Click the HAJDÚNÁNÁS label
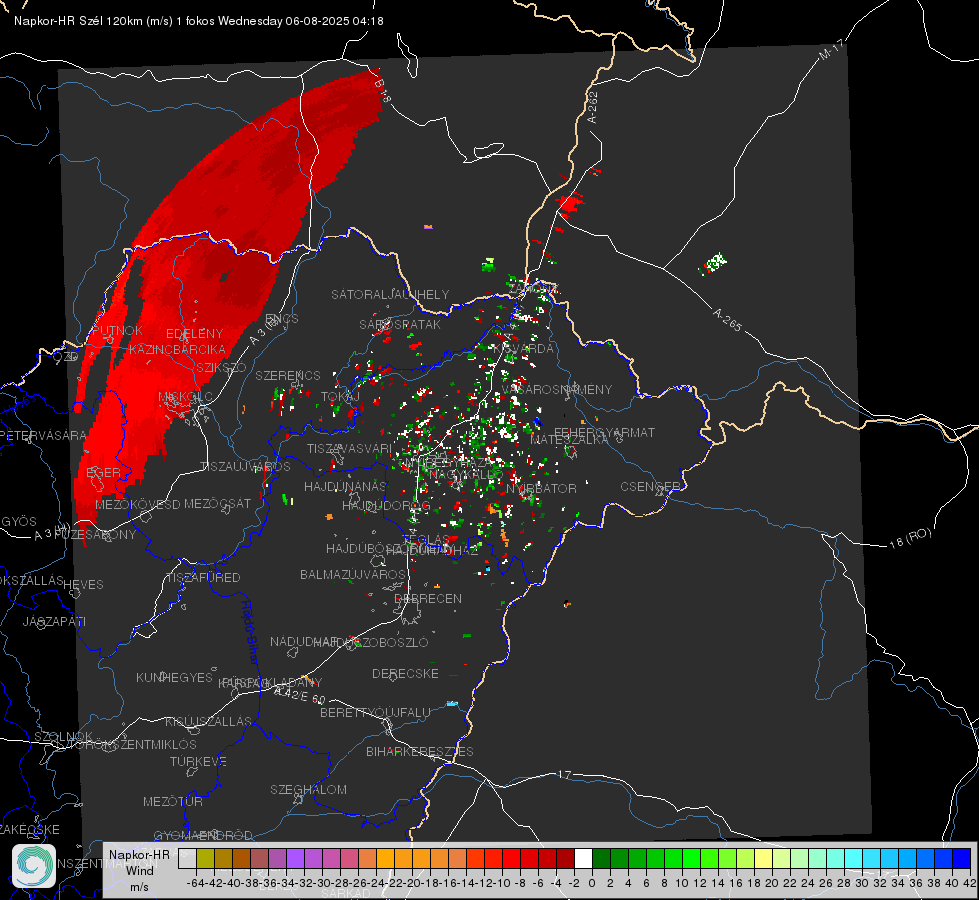Image resolution: width=979 pixels, height=900 pixels. click(345, 486)
